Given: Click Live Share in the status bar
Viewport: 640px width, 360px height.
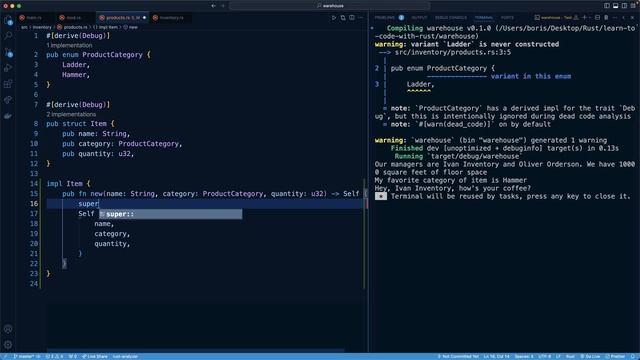Looking at the screenshot, I should [x=95, y=356].
